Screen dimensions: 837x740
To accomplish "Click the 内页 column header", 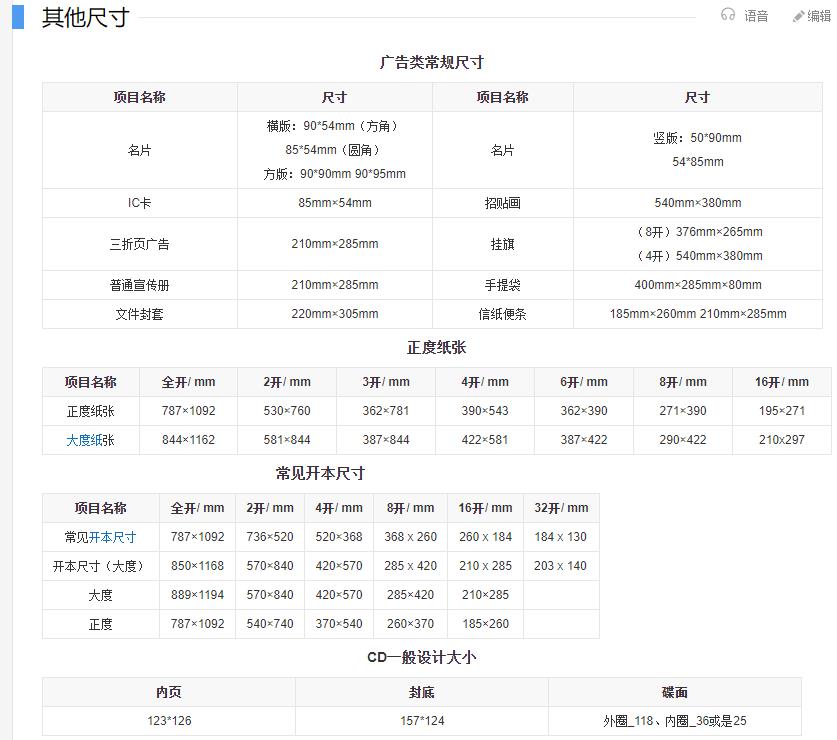I will 169,692.
